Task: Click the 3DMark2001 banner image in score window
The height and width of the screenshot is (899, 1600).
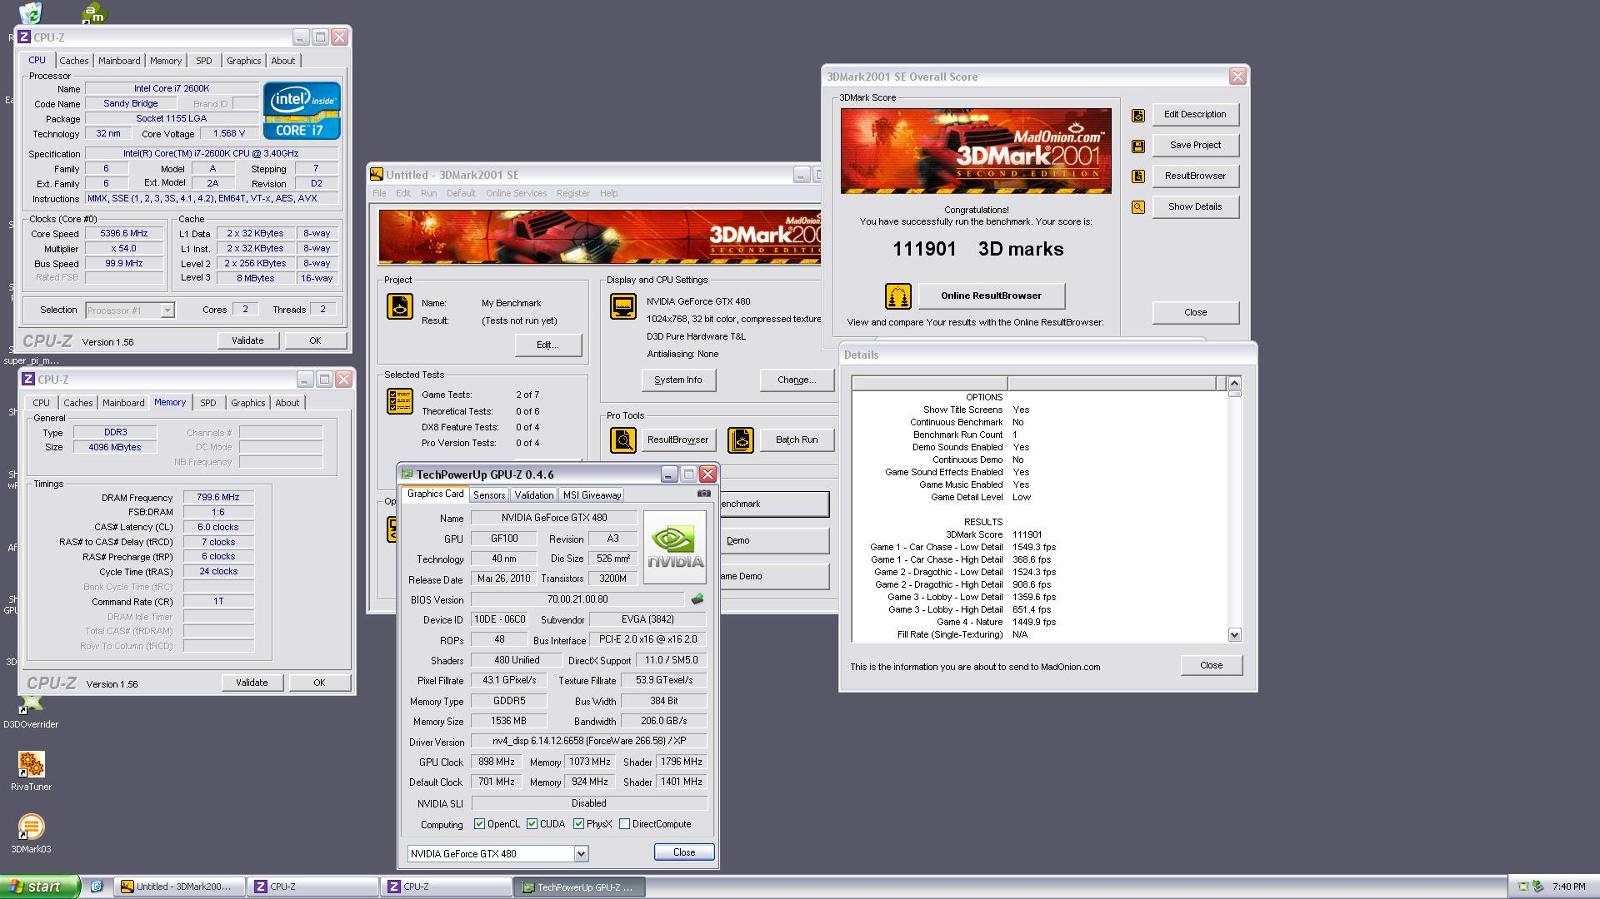Action: click(x=976, y=151)
